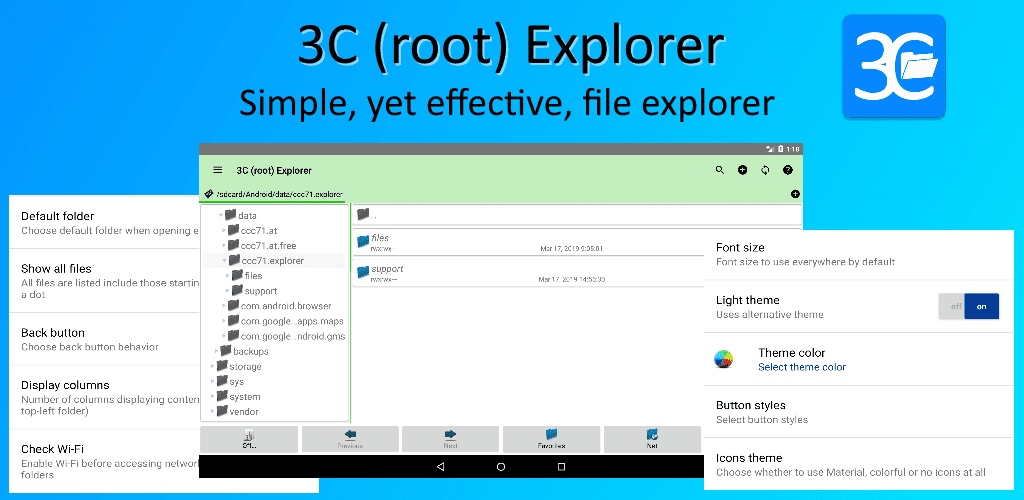Click the blue 'files' folder icon in list
Screen dimensions: 1024x500
click(363, 242)
